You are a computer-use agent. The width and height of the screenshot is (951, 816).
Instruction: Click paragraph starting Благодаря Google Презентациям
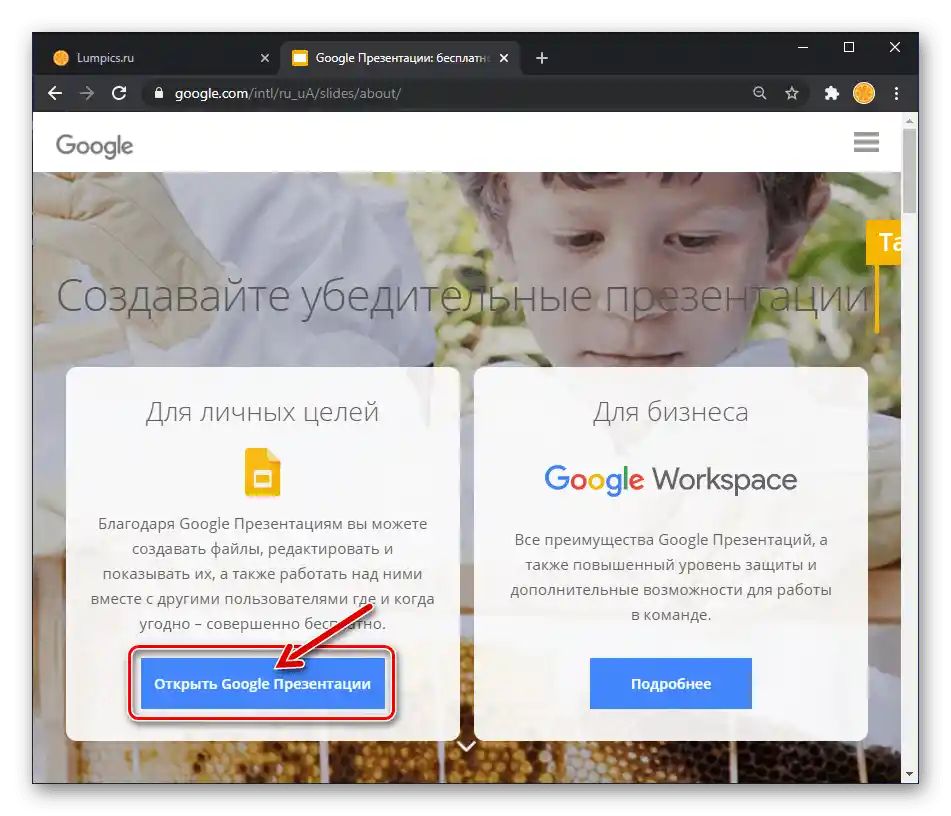pyautogui.click(x=263, y=573)
